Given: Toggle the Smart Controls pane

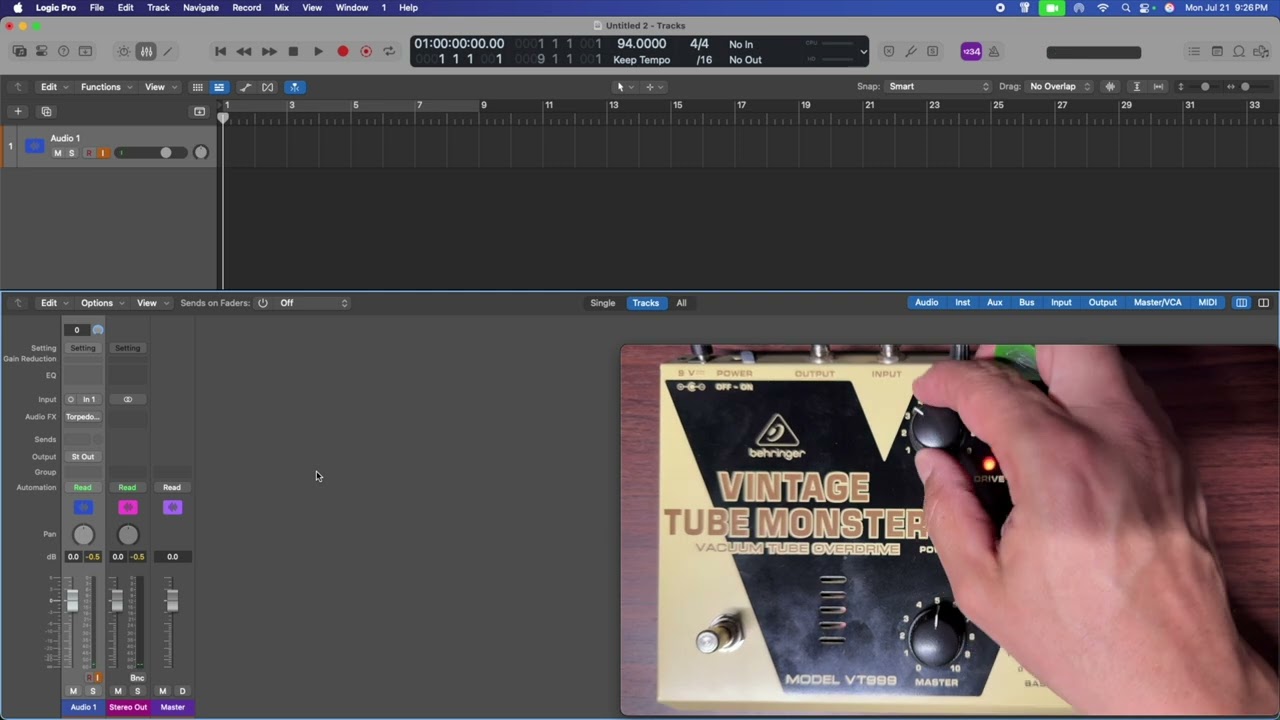Looking at the screenshot, I should click(124, 51).
